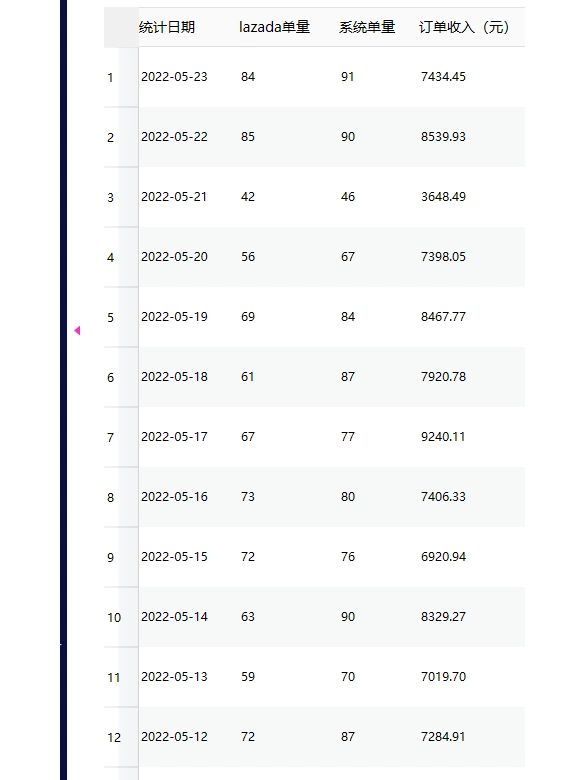This screenshot has width=585, height=780.
Task: Click order income value 8329.27
Action: [x=443, y=617]
